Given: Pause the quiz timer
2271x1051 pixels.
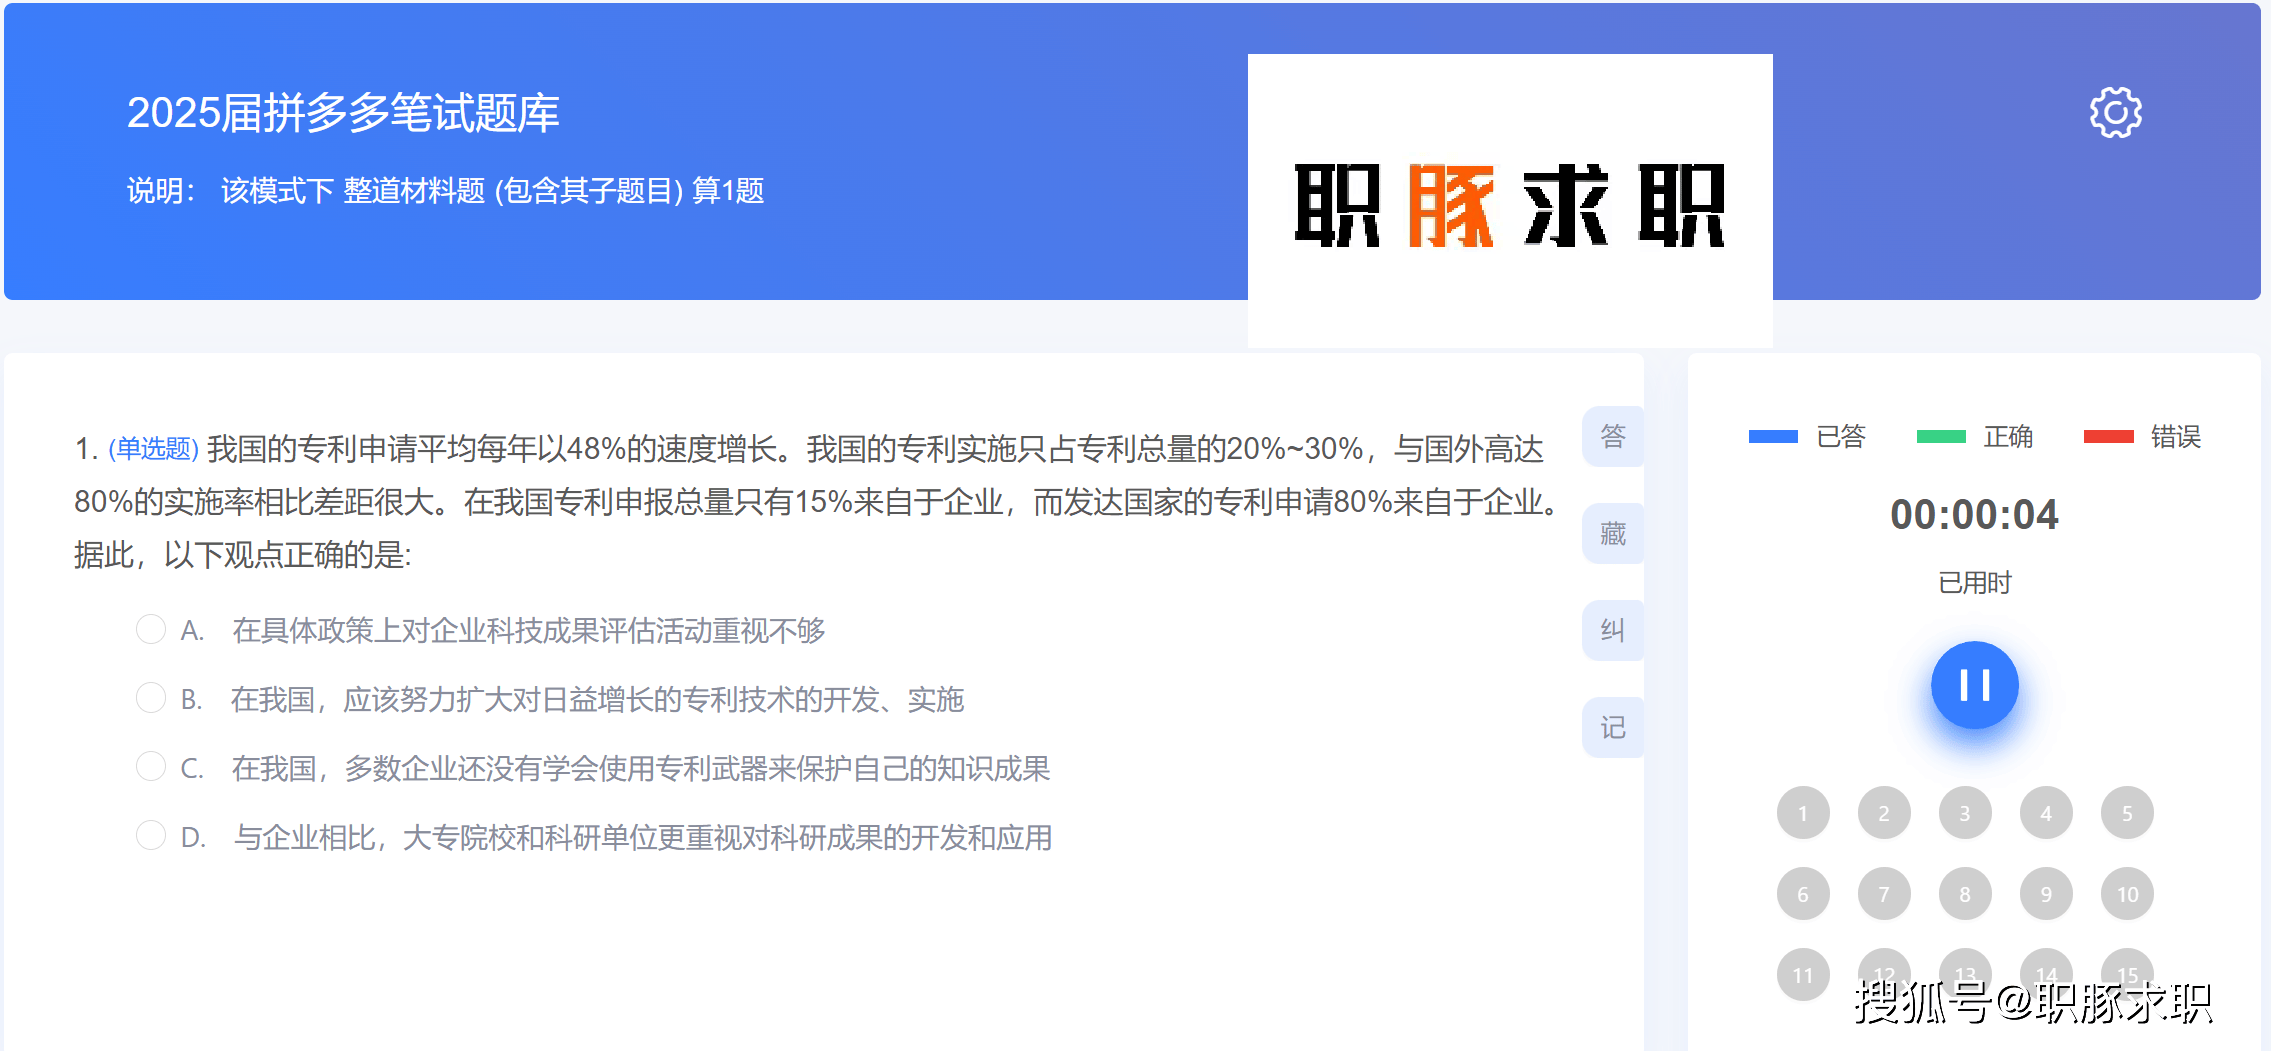Looking at the screenshot, I should pos(1974,685).
